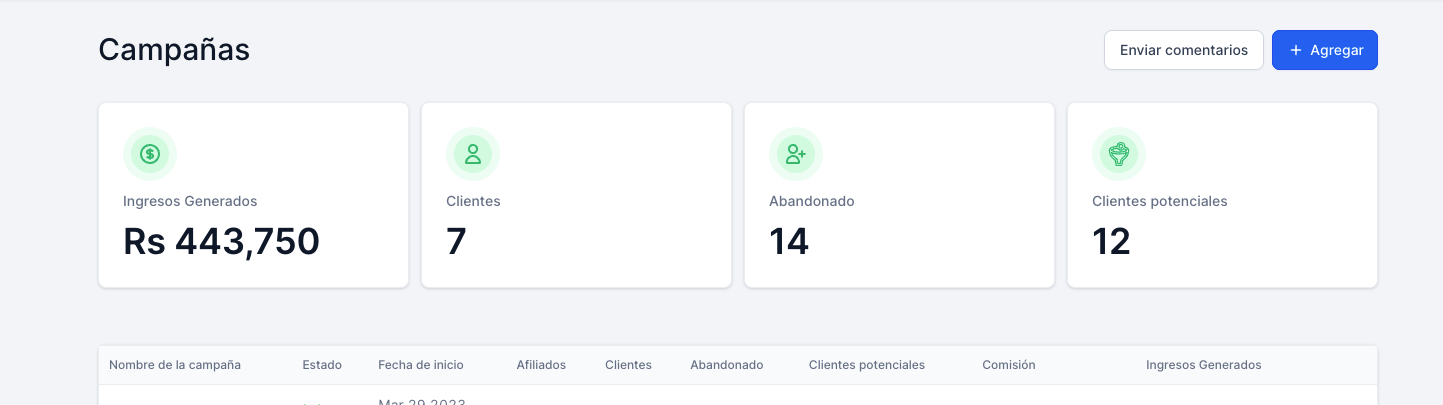Select the Afiliados column header
The height and width of the screenshot is (405, 1443).
[x=541, y=365]
